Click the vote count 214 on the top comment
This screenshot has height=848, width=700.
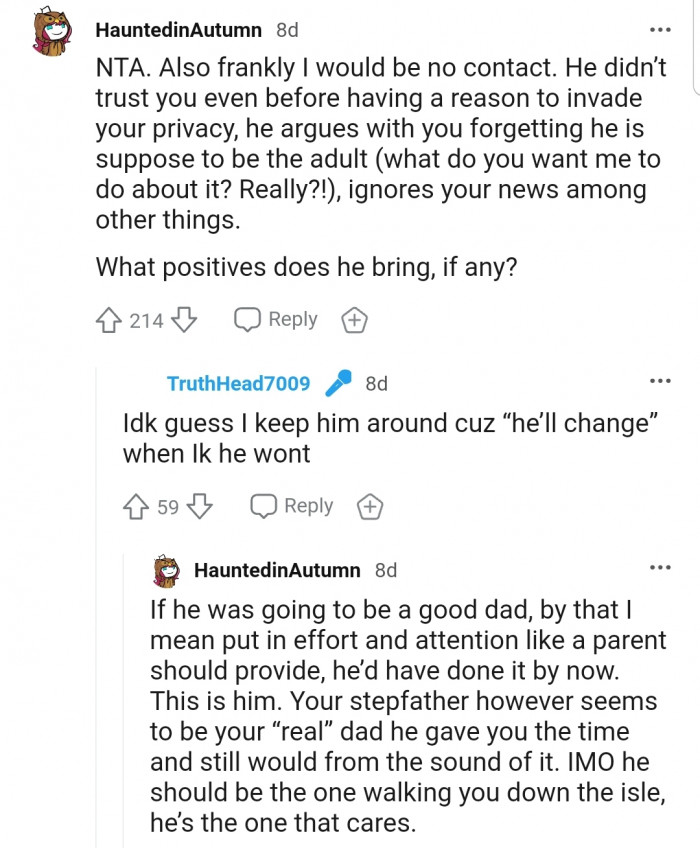click(146, 320)
